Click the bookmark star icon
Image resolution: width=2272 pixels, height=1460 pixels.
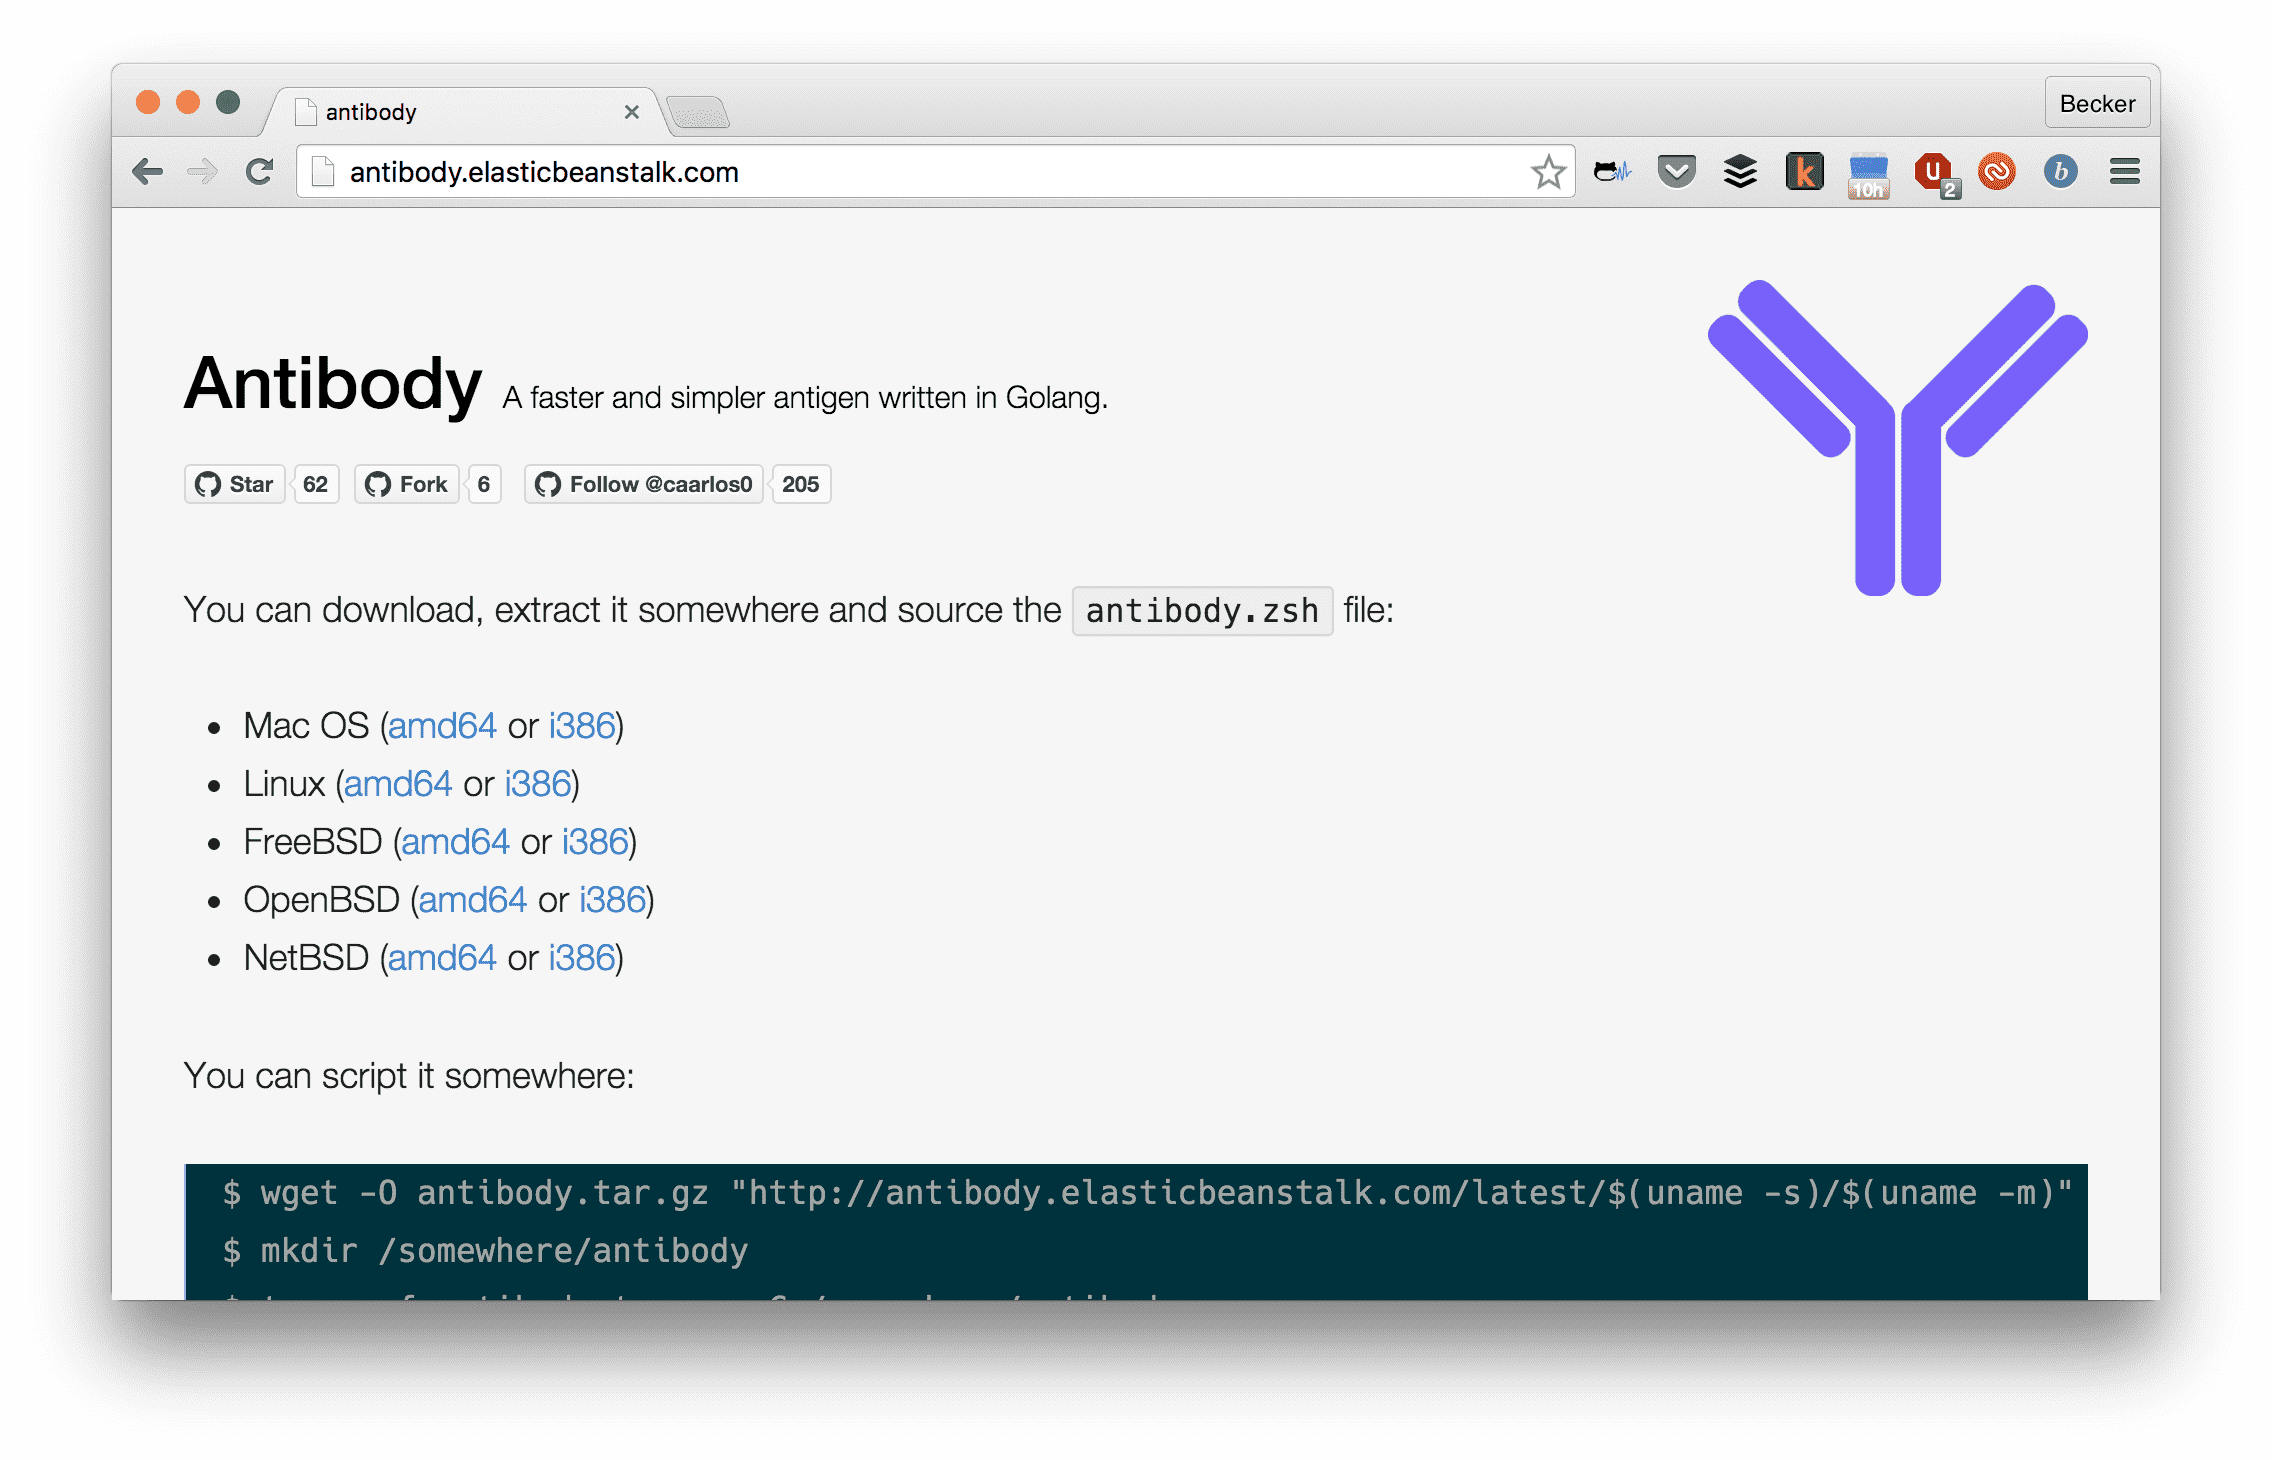pos(1548,172)
